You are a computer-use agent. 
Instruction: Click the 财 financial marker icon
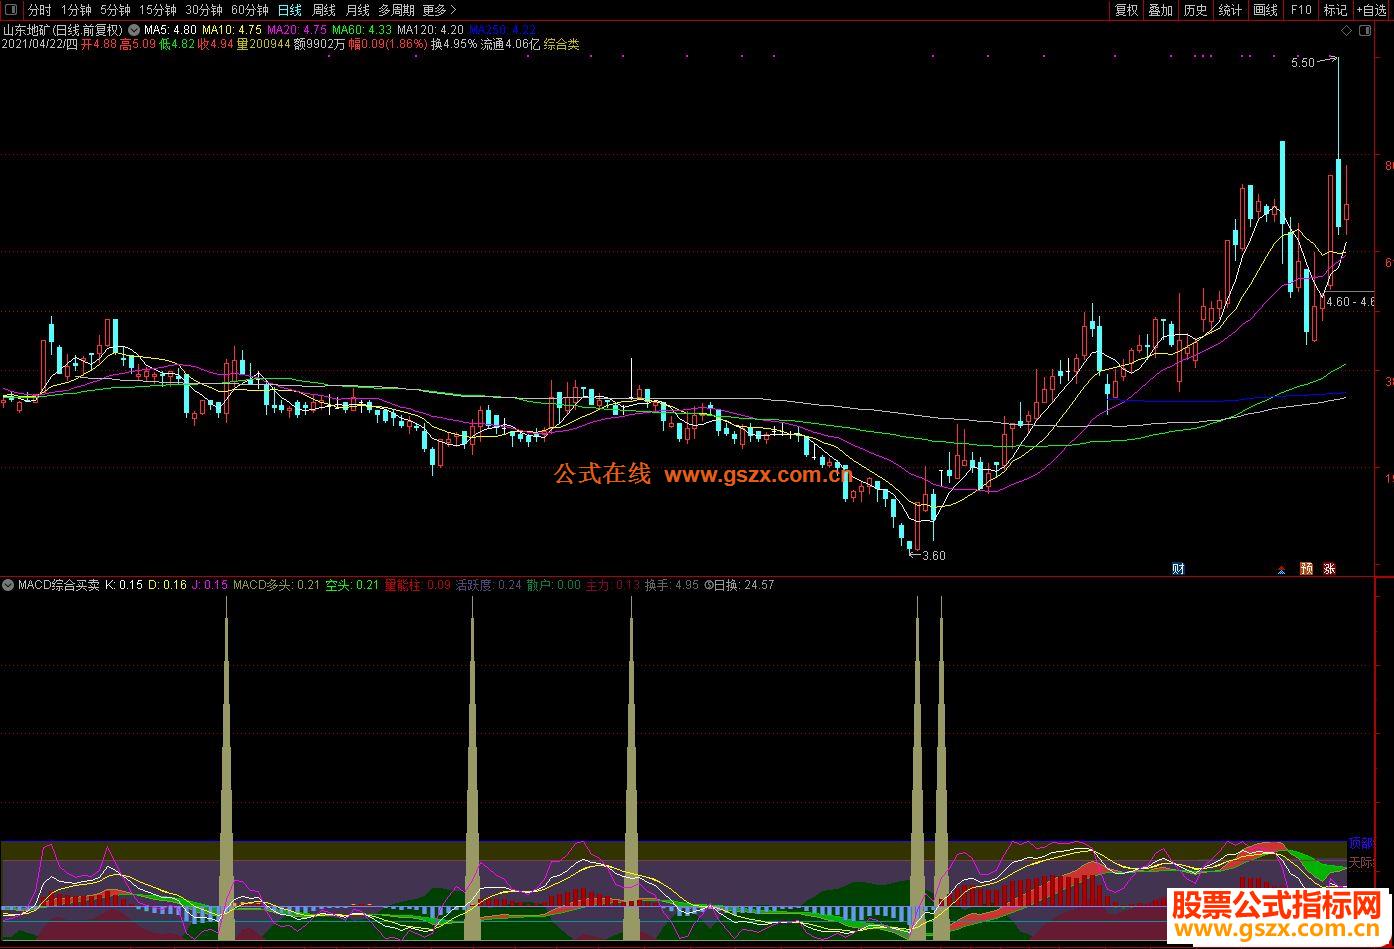(x=1179, y=569)
